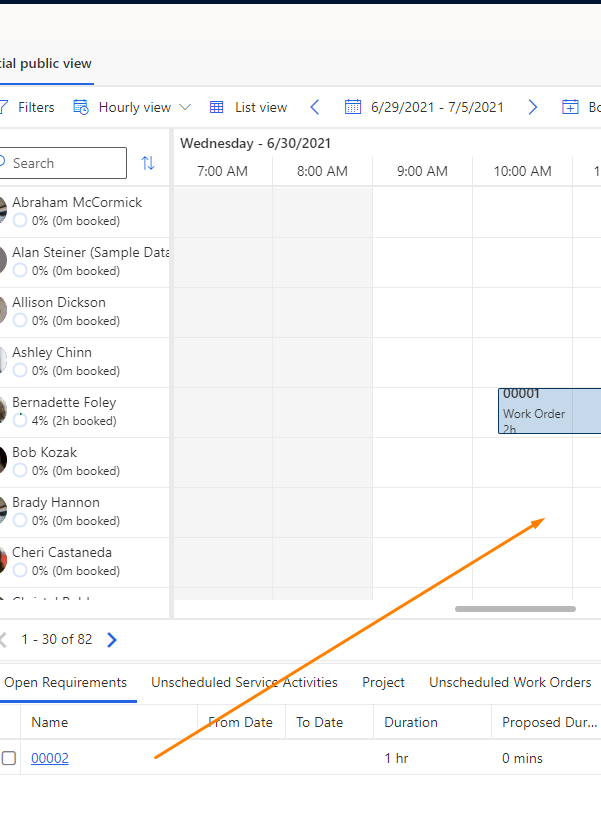Open the 00001 Work Order booking
This screenshot has height=820, width=601.
(549, 411)
